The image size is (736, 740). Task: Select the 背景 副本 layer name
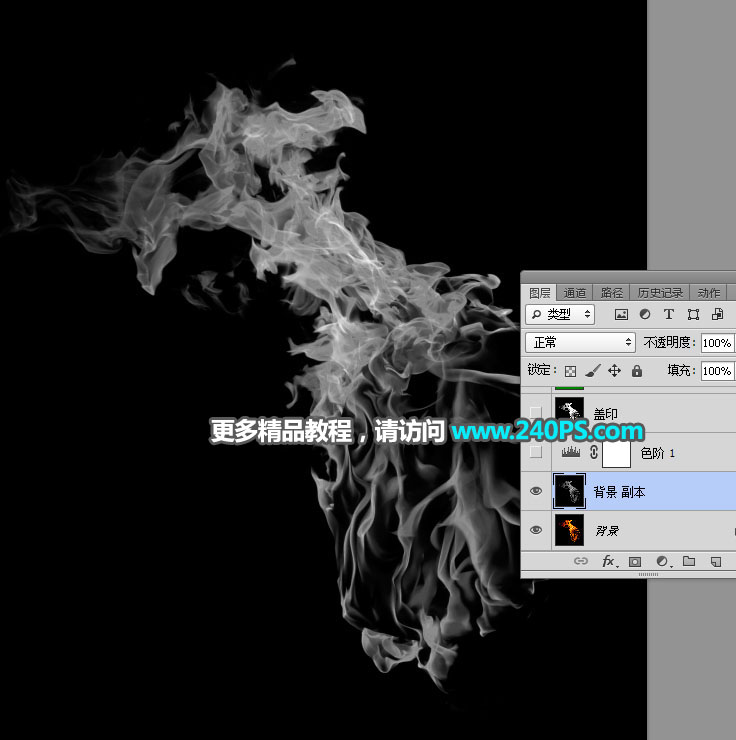point(619,492)
